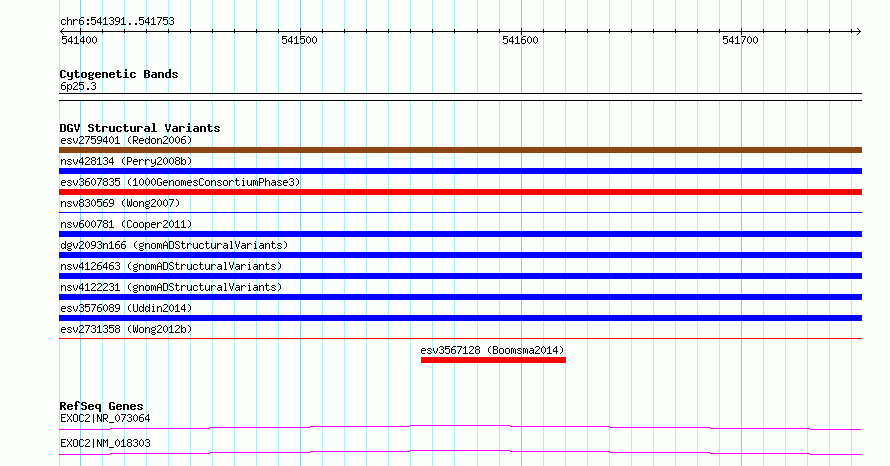Click the 541700 ruler position label

(740, 40)
